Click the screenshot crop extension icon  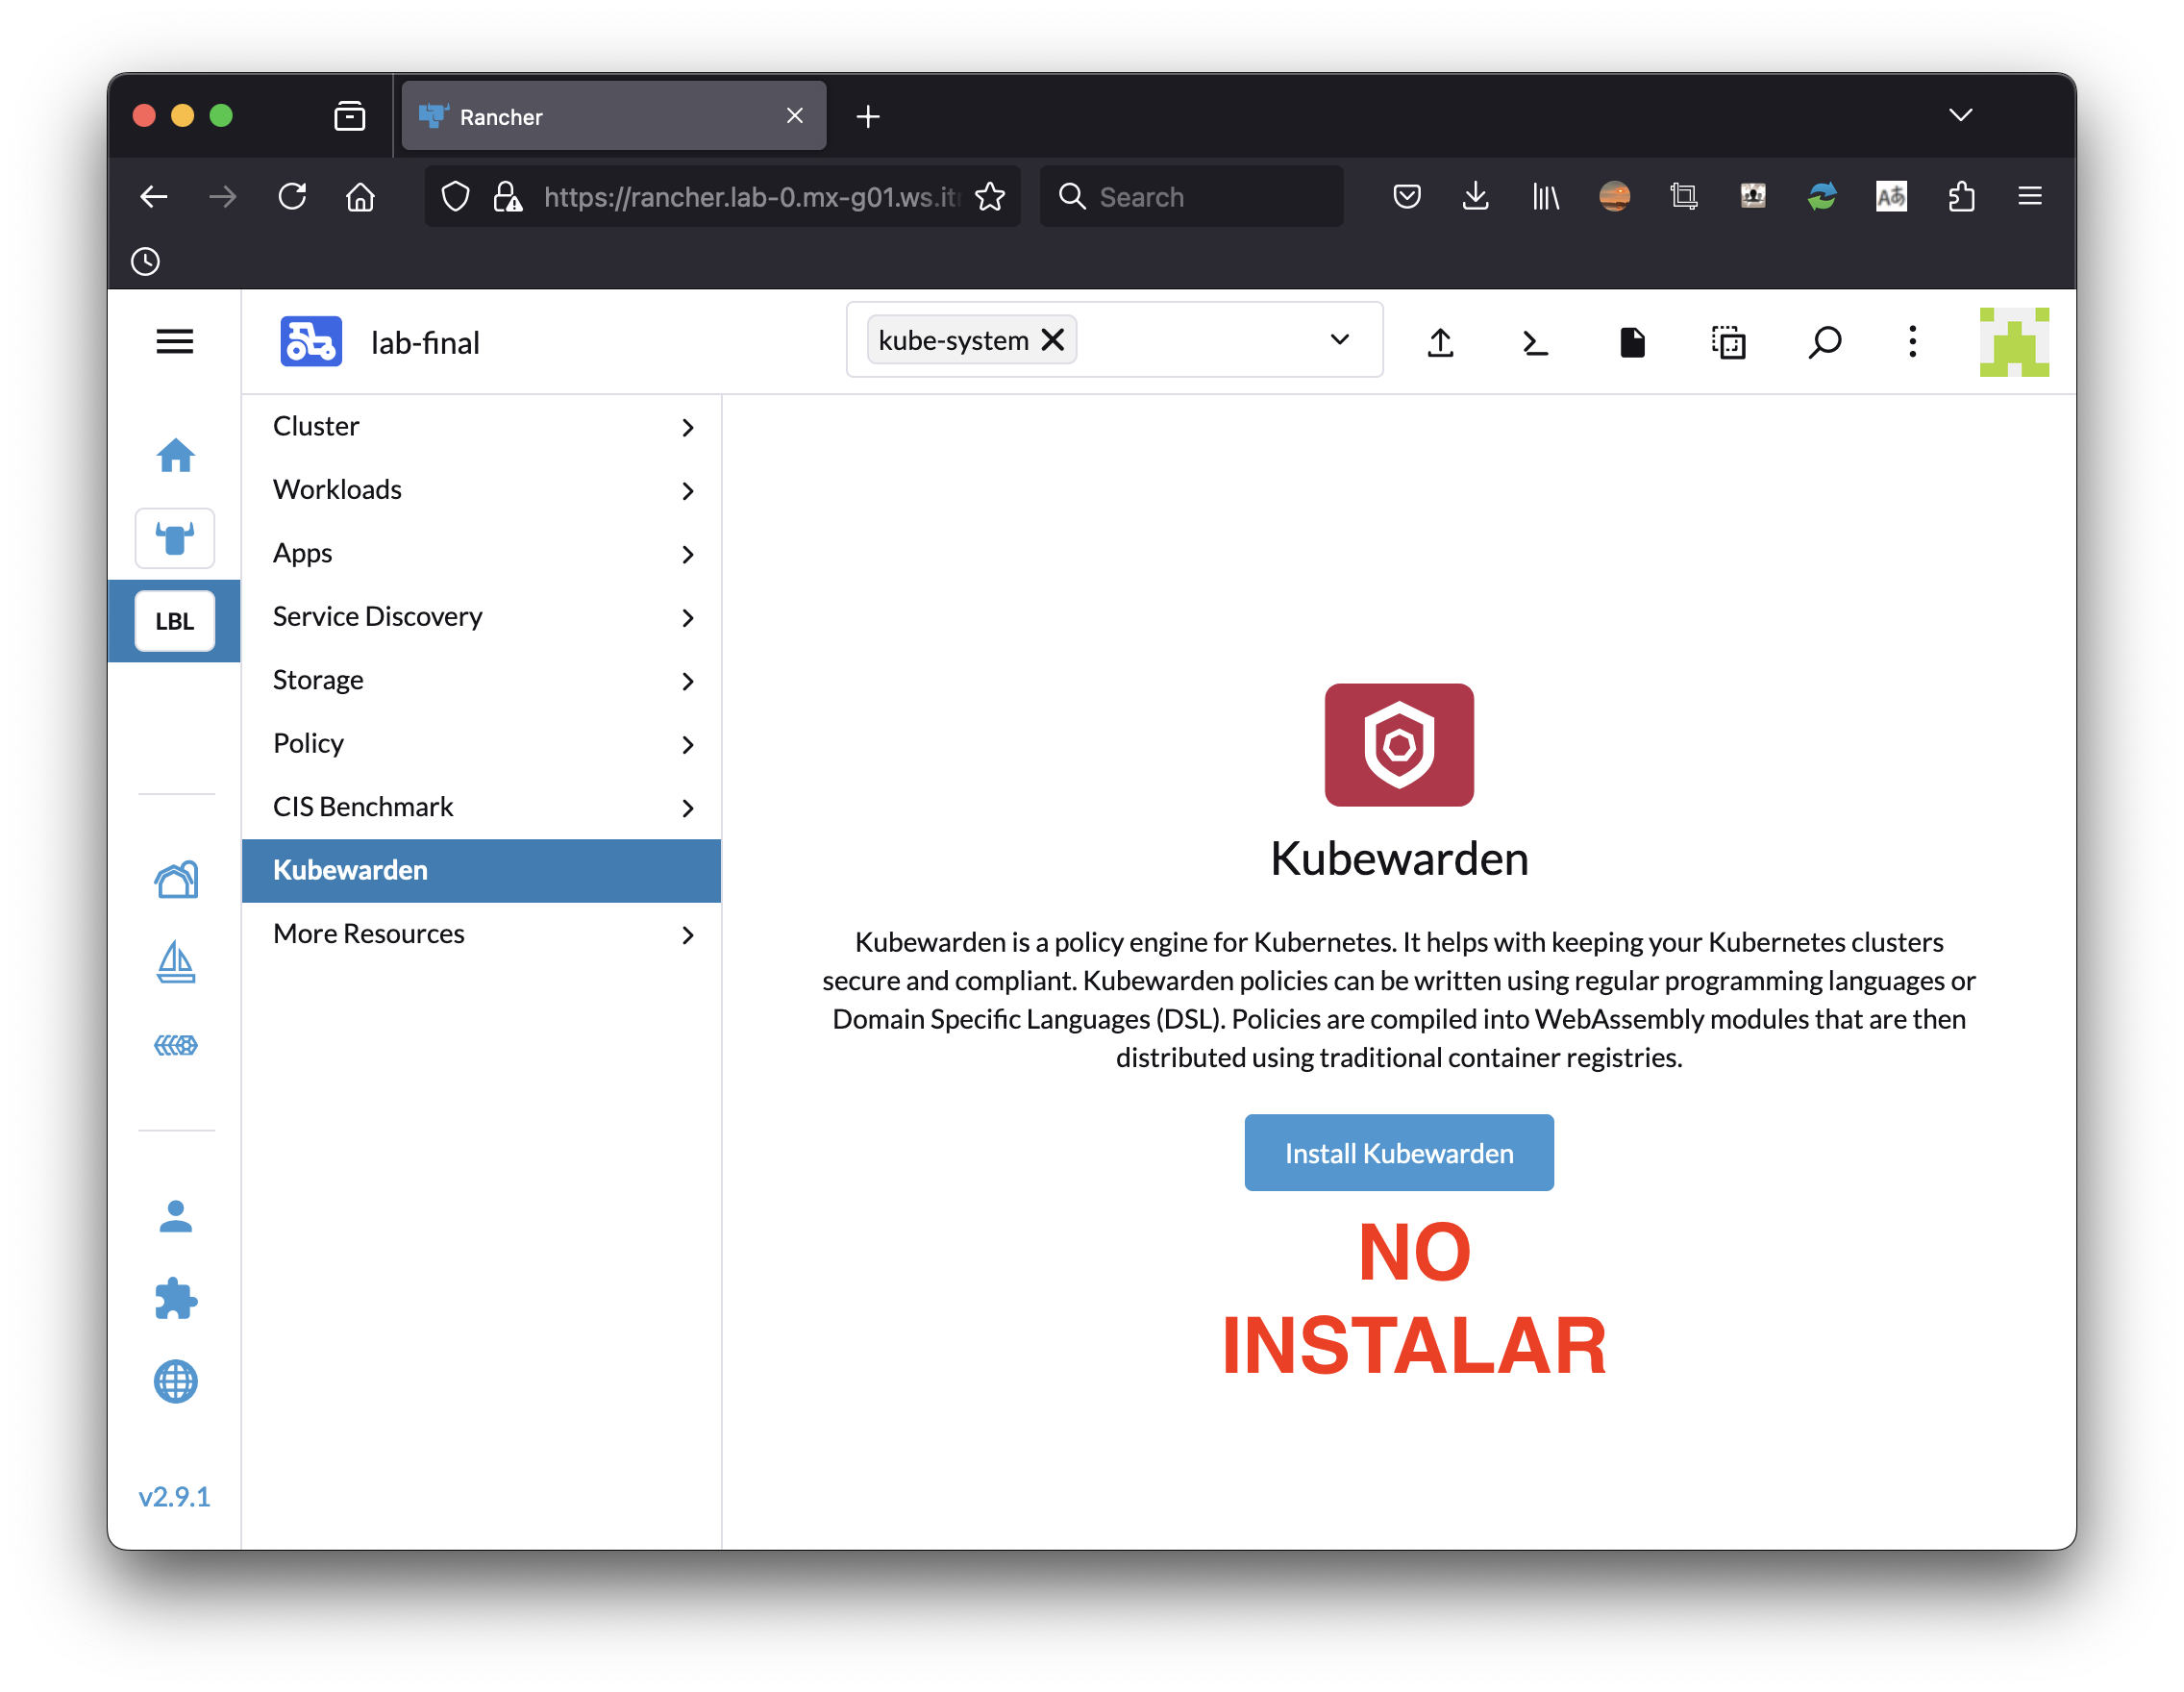point(1684,196)
